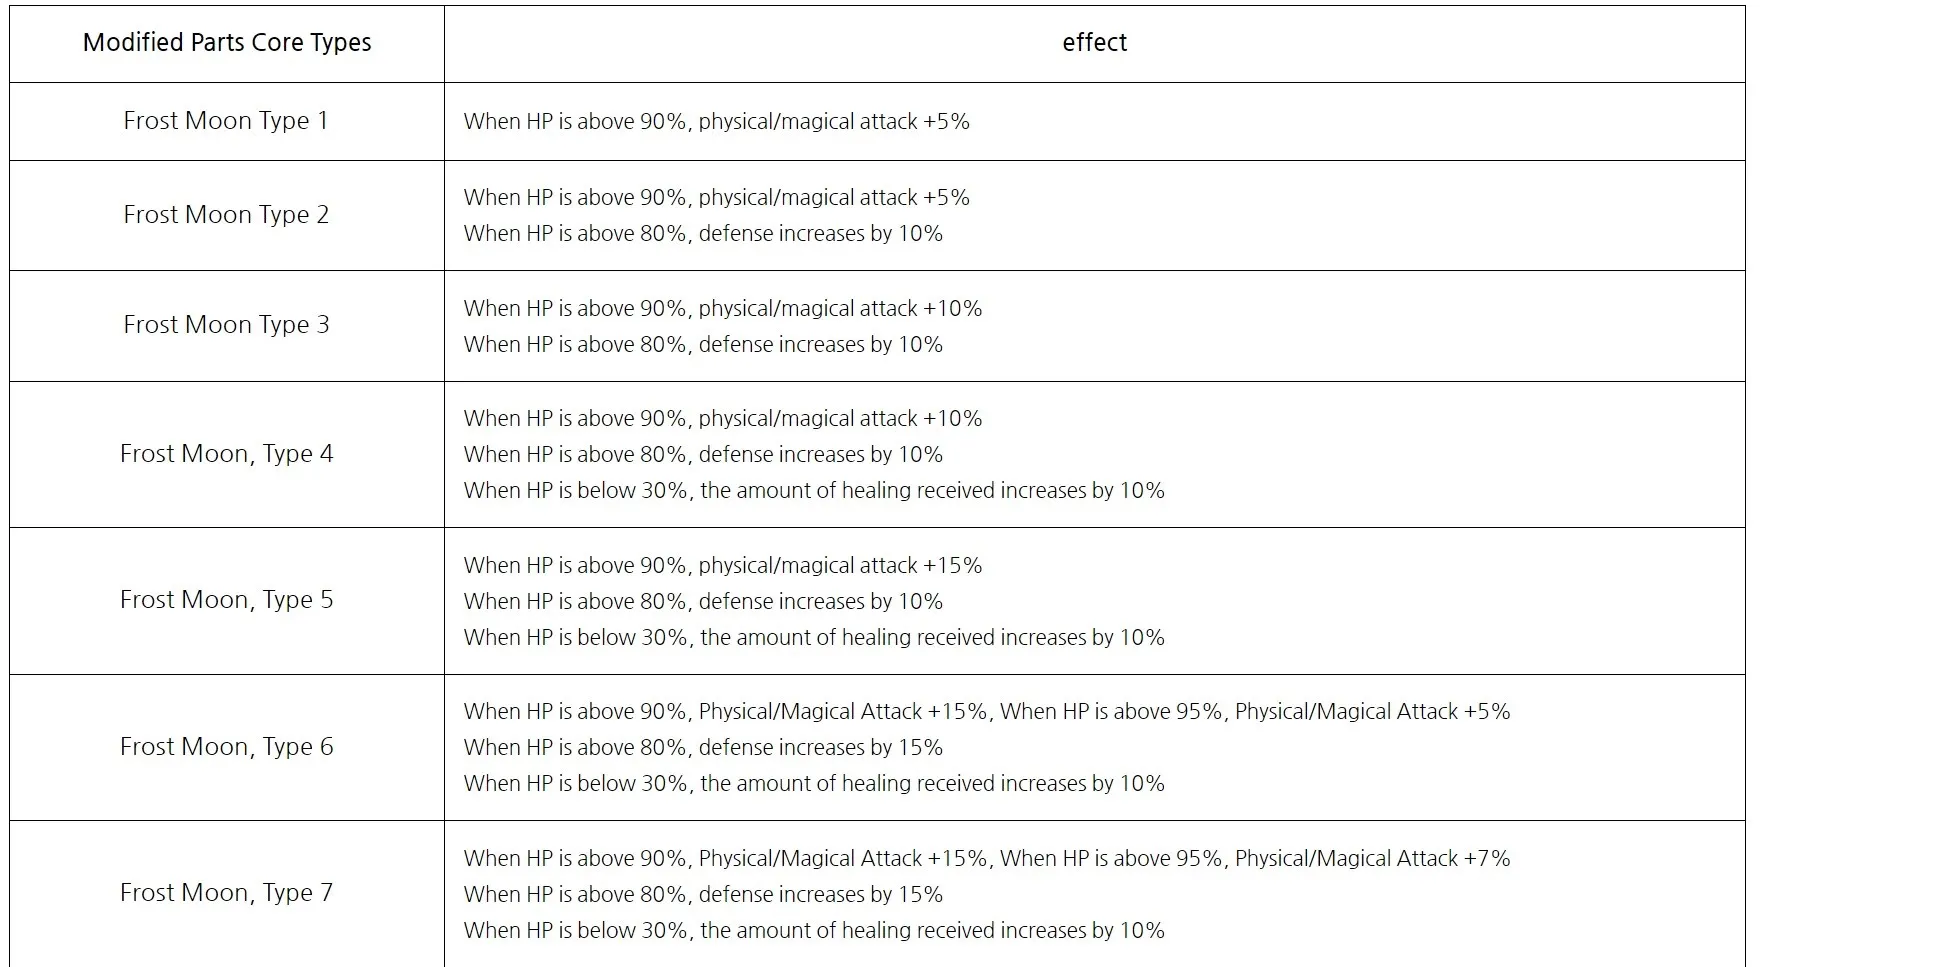Select the 'Frost Moon Type 3' cell
Screen dimensions: 1954x967
coord(227,325)
